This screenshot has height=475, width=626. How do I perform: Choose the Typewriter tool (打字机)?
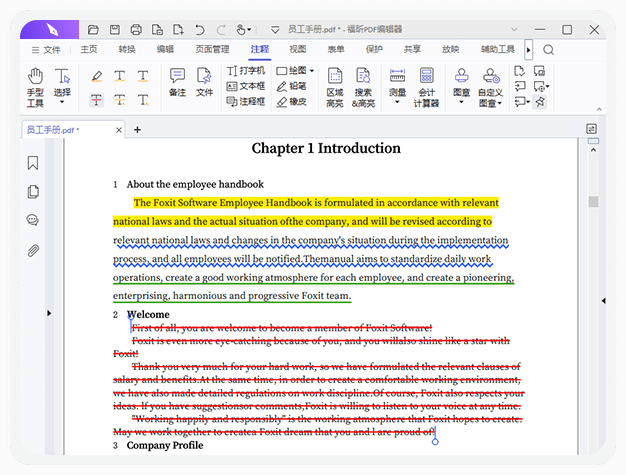246,71
